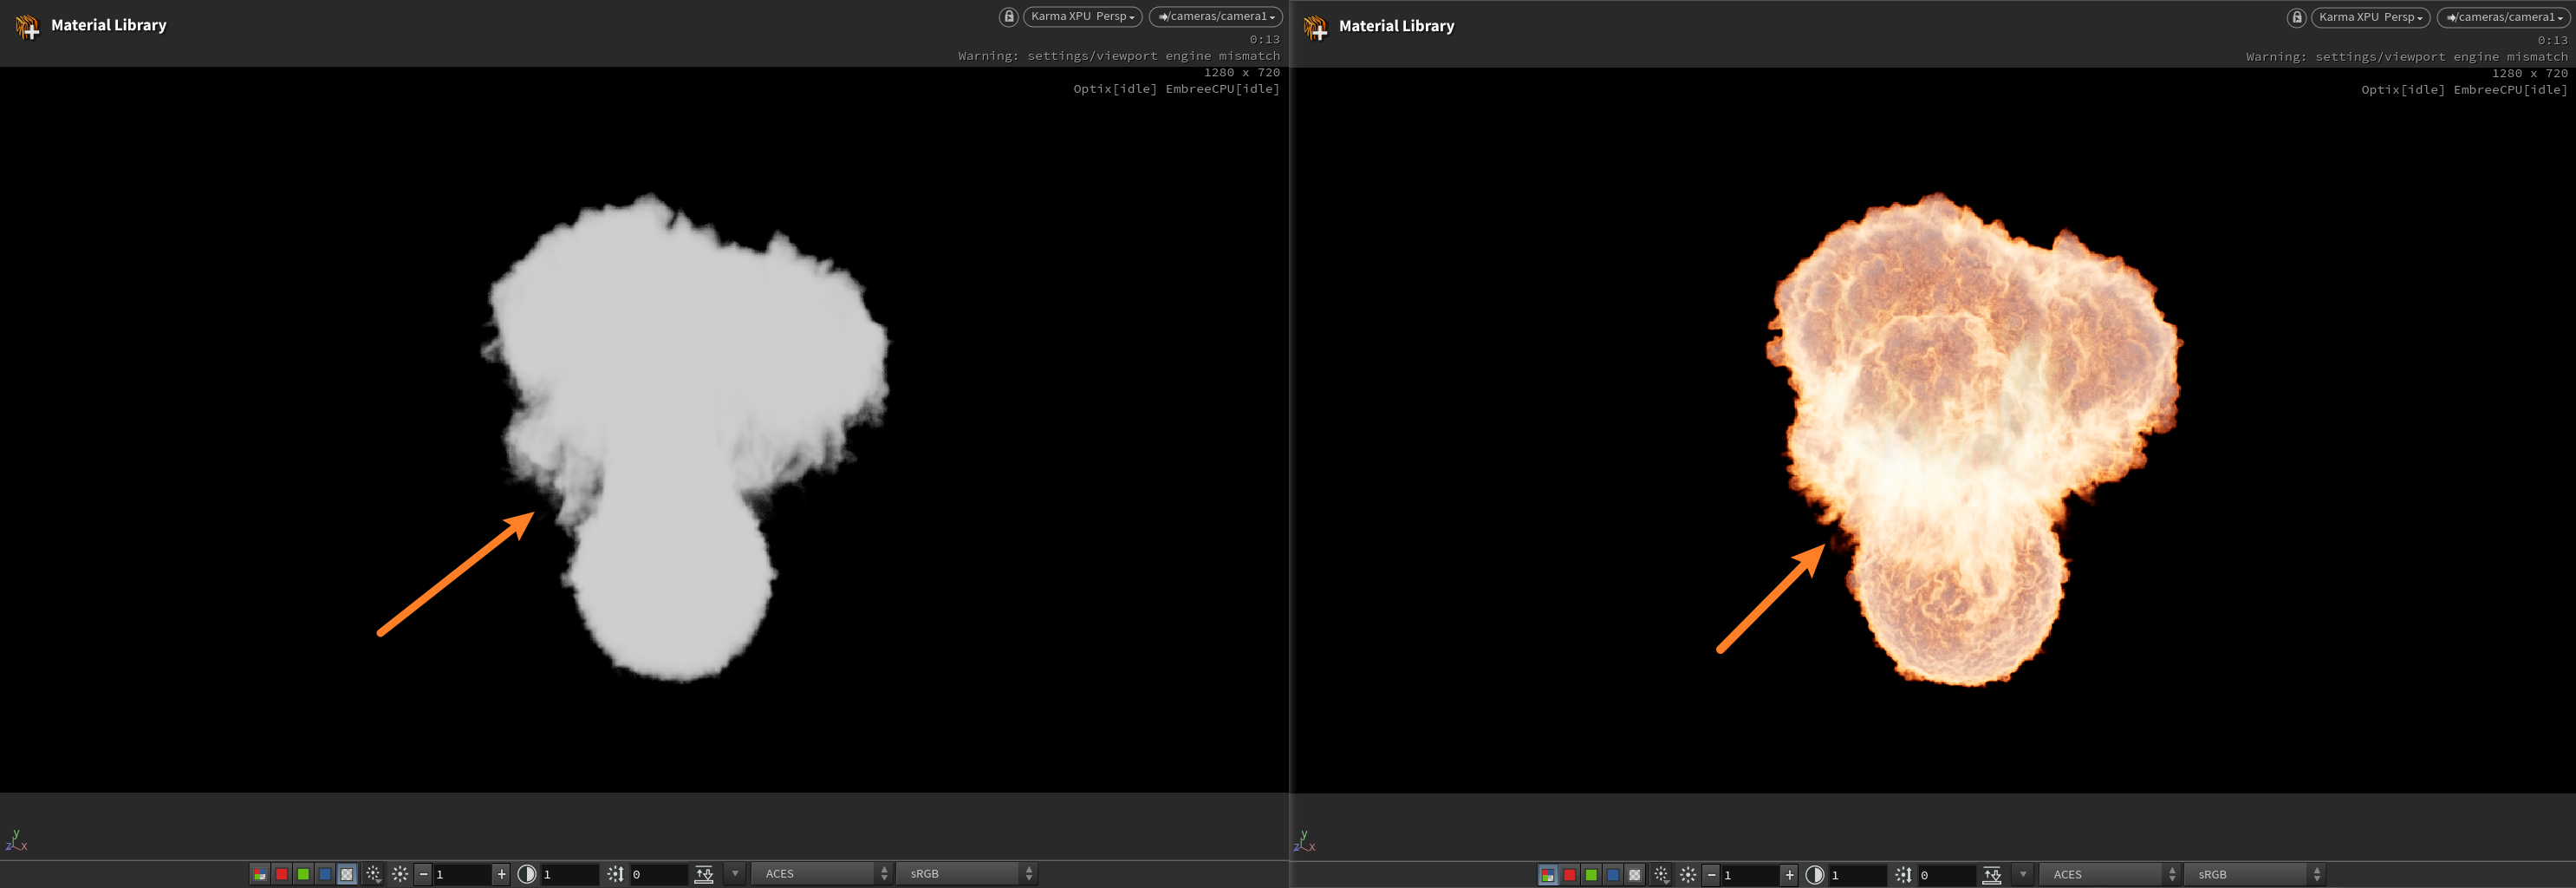Image resolution: width=2576 pixels, height=888 pixels.
Task: Click the XYZ axis gizmo in left viewport
Action: click(16, 841)
